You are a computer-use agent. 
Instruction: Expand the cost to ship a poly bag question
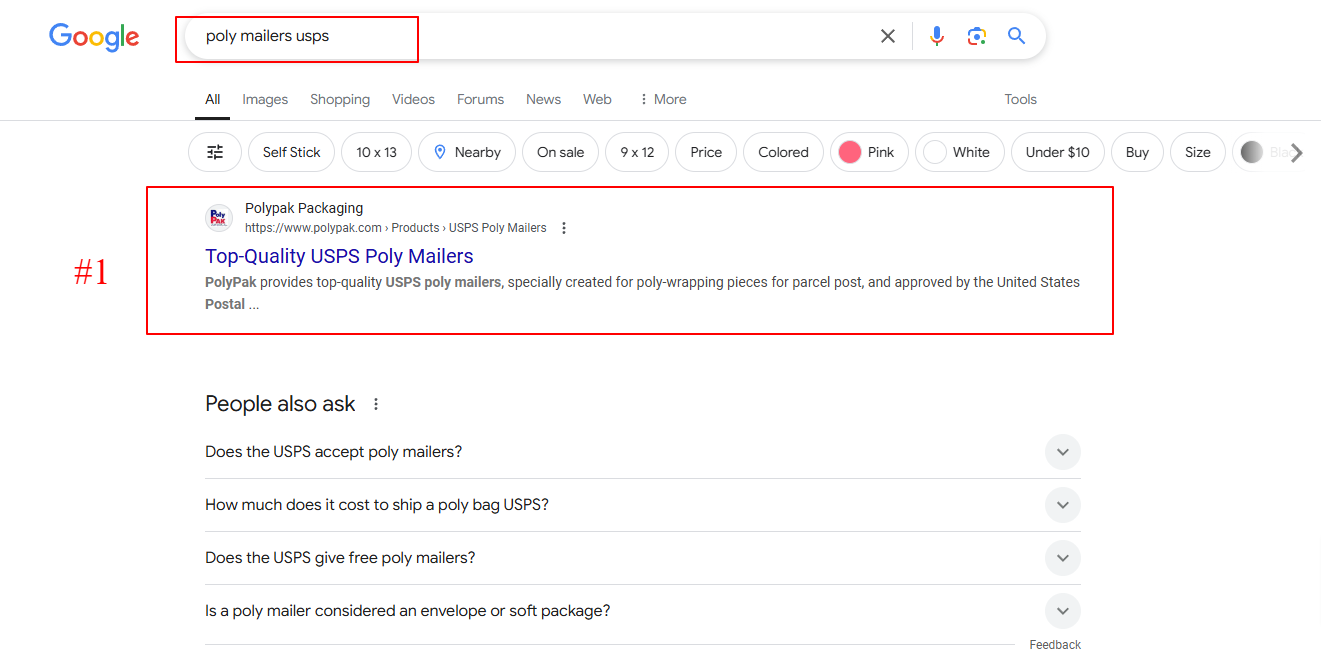[x=643, y=505]
